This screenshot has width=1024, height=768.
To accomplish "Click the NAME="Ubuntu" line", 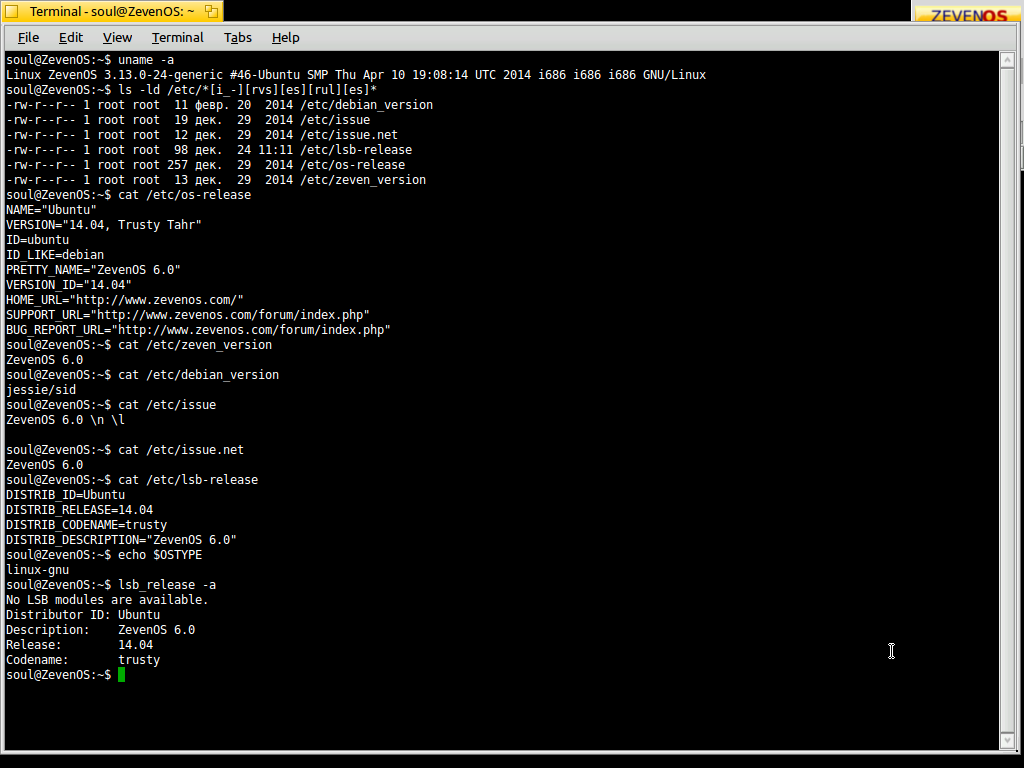I will pyautogui.click(x=52, y=210).
